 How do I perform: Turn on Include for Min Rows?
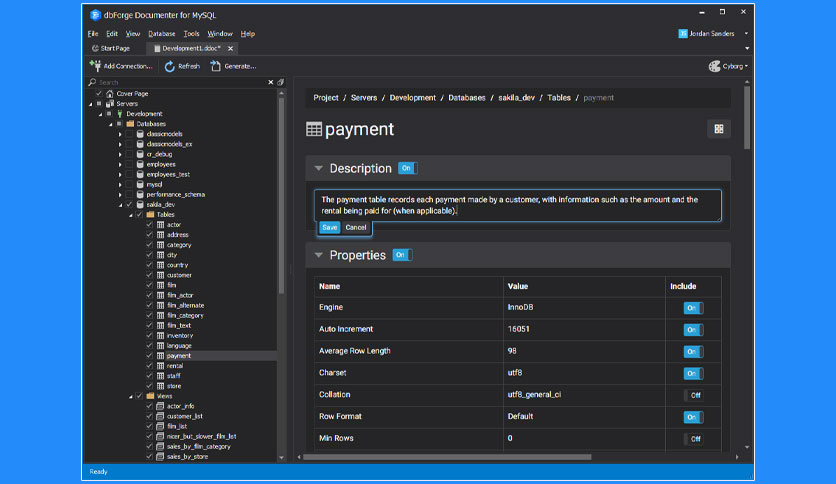693,439
